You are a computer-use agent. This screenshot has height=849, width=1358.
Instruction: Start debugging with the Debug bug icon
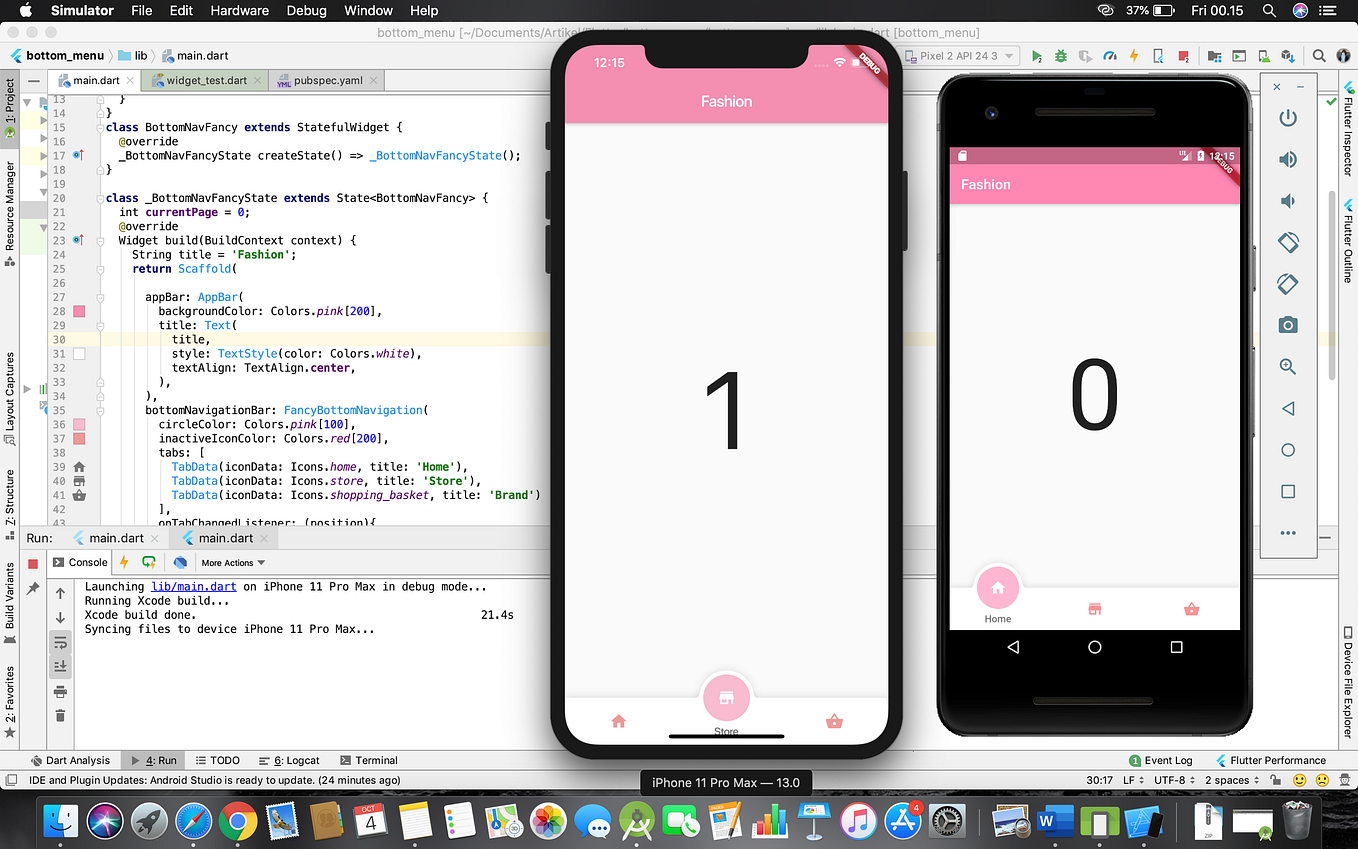[1060, 57]
